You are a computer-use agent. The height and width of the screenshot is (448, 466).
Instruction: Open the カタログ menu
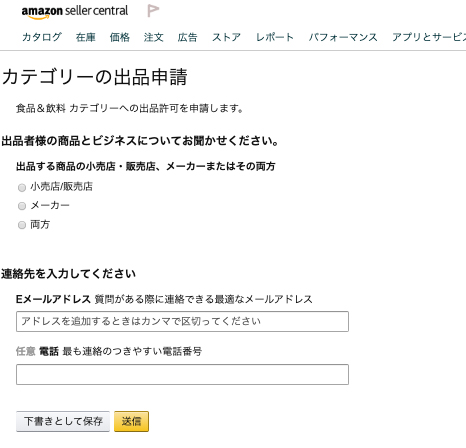pyautogui.click(x=42, y=37)
